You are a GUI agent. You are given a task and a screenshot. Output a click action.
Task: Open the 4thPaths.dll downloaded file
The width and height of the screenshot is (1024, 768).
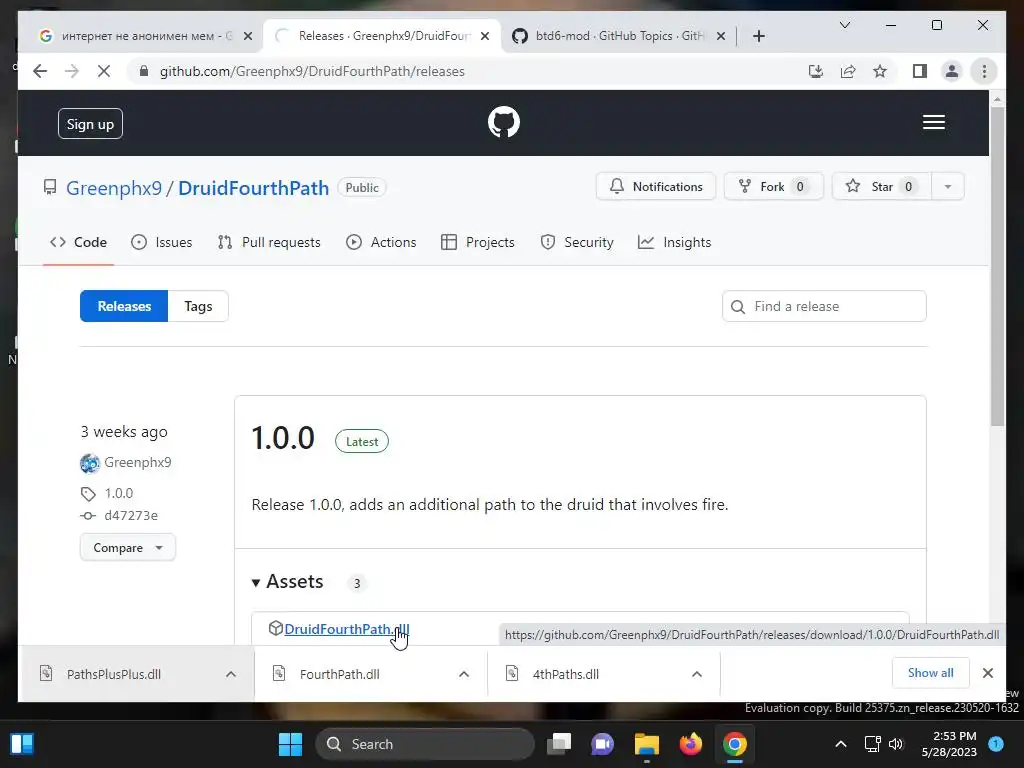[566, 674]
